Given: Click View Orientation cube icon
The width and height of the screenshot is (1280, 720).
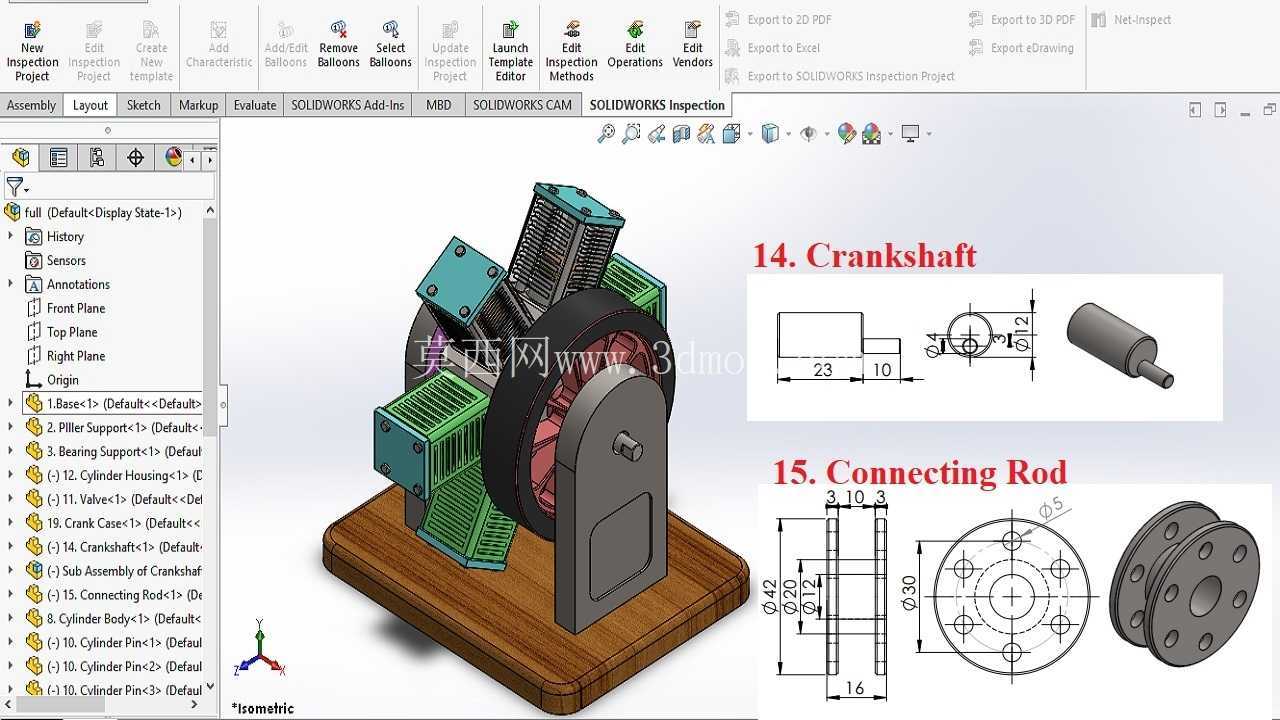Looking at the screenshot, I should pos(730,133).
